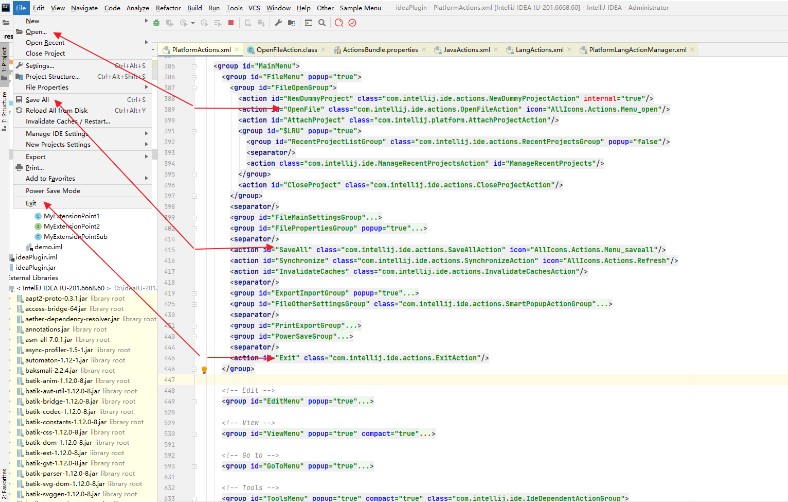Screen dimensions: 788x502
Task: Click the red magnifier circle toolbar icon
Action: coord(339,23)
